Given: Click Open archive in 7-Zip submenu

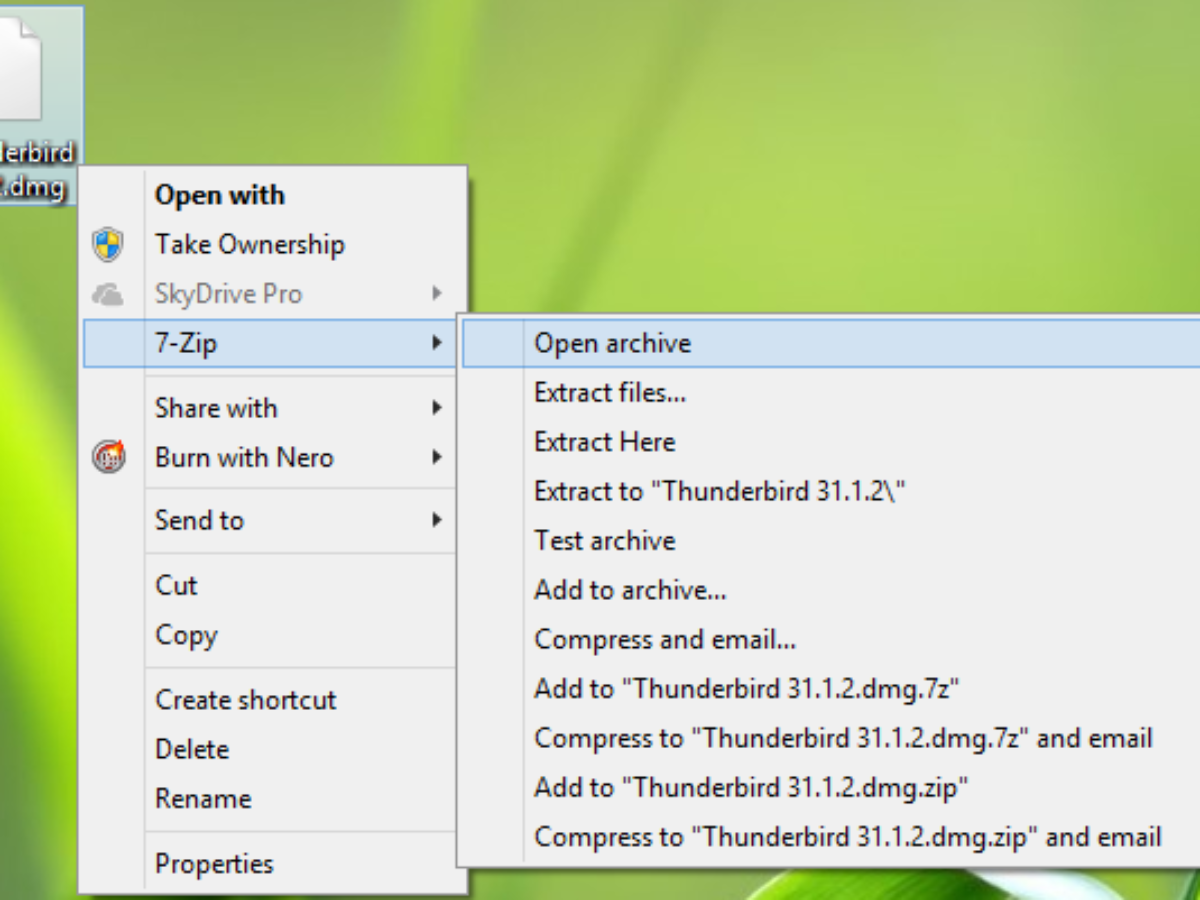Looking at the screenshot, I should click(x=831, y=343).
